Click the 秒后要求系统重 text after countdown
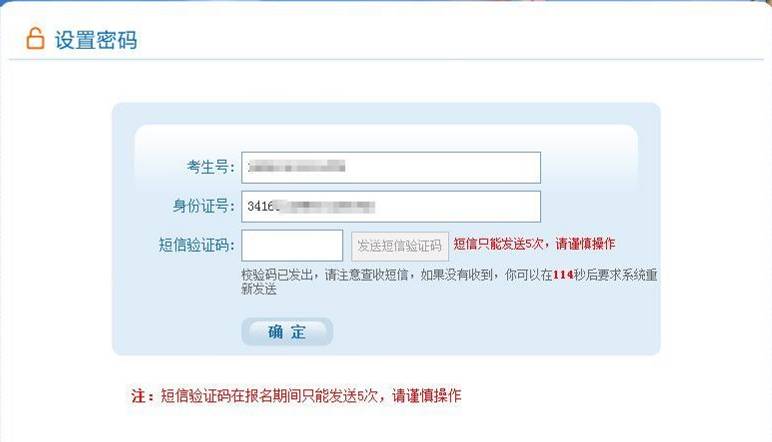This screenshot has width=772, height=442. pyautogui.click(x=615, y=275)
